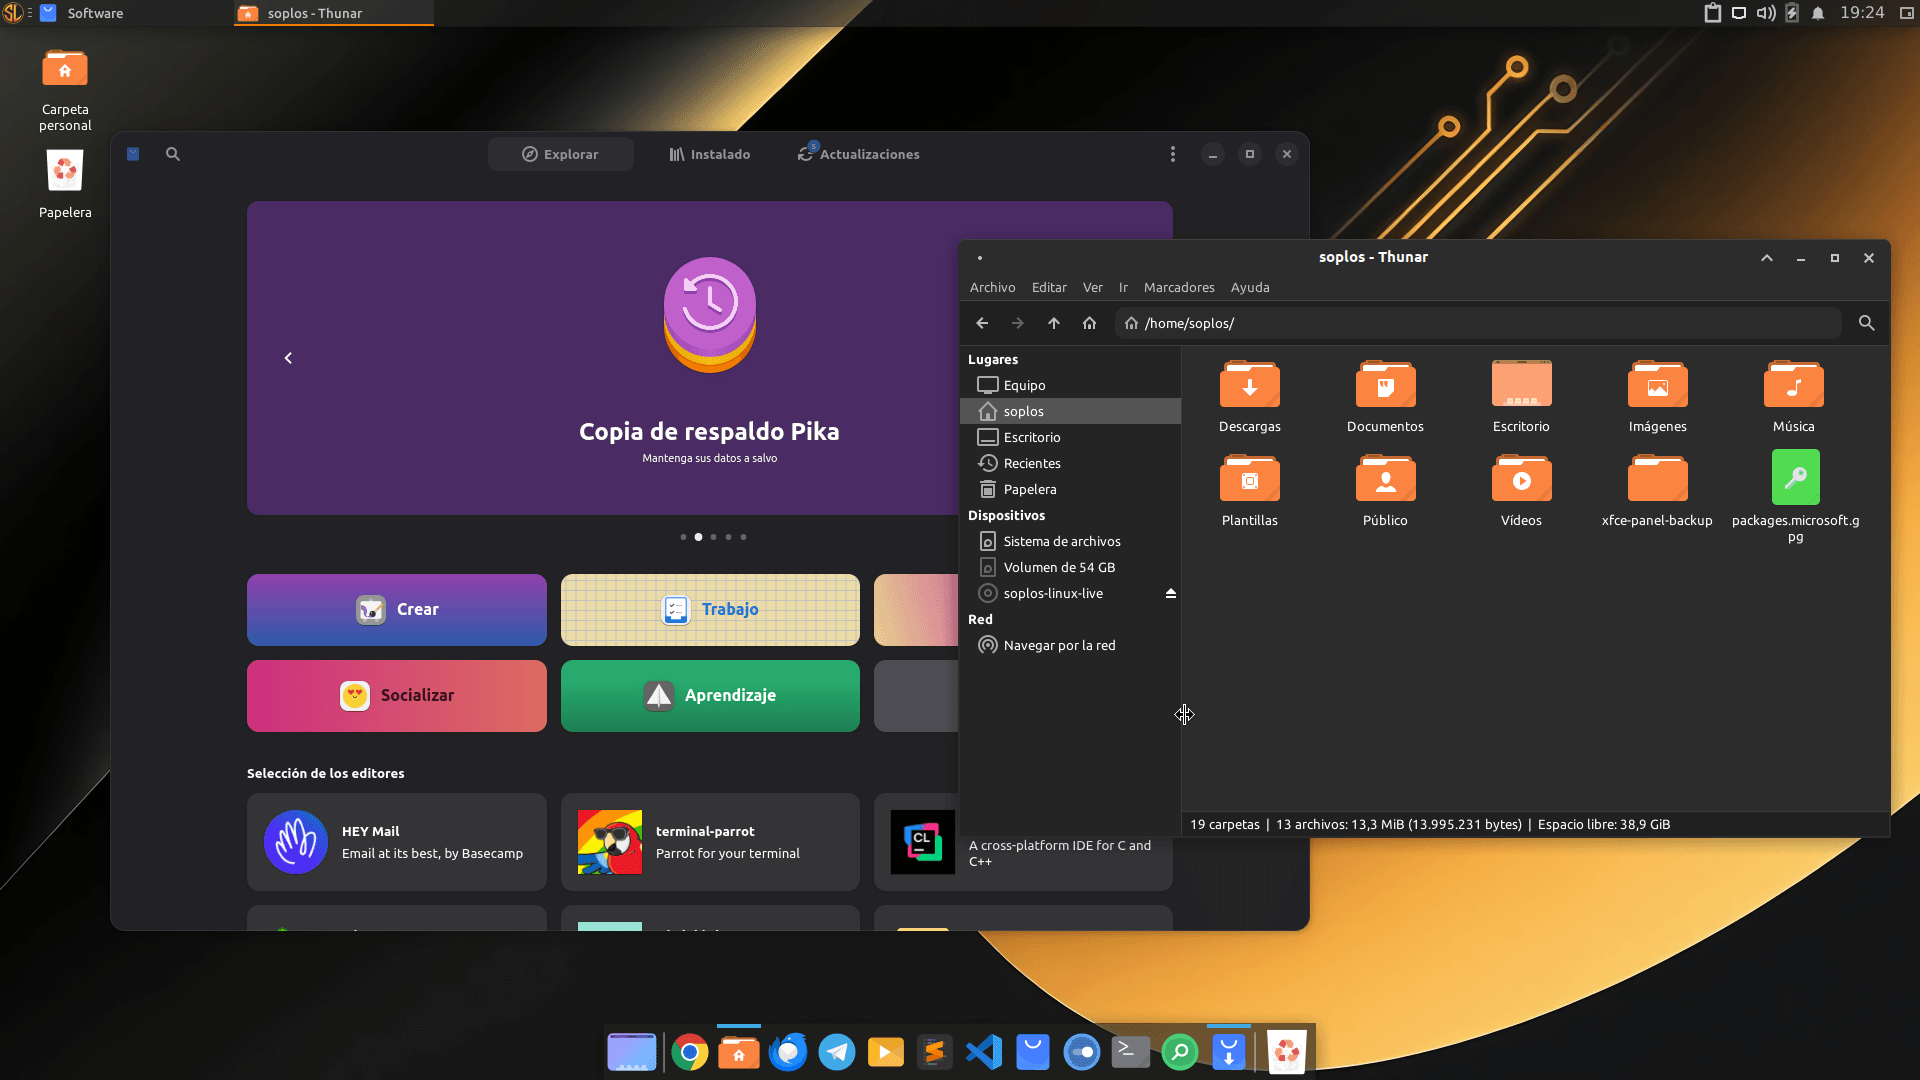Open the Ayuda menu

point(1250,287)
